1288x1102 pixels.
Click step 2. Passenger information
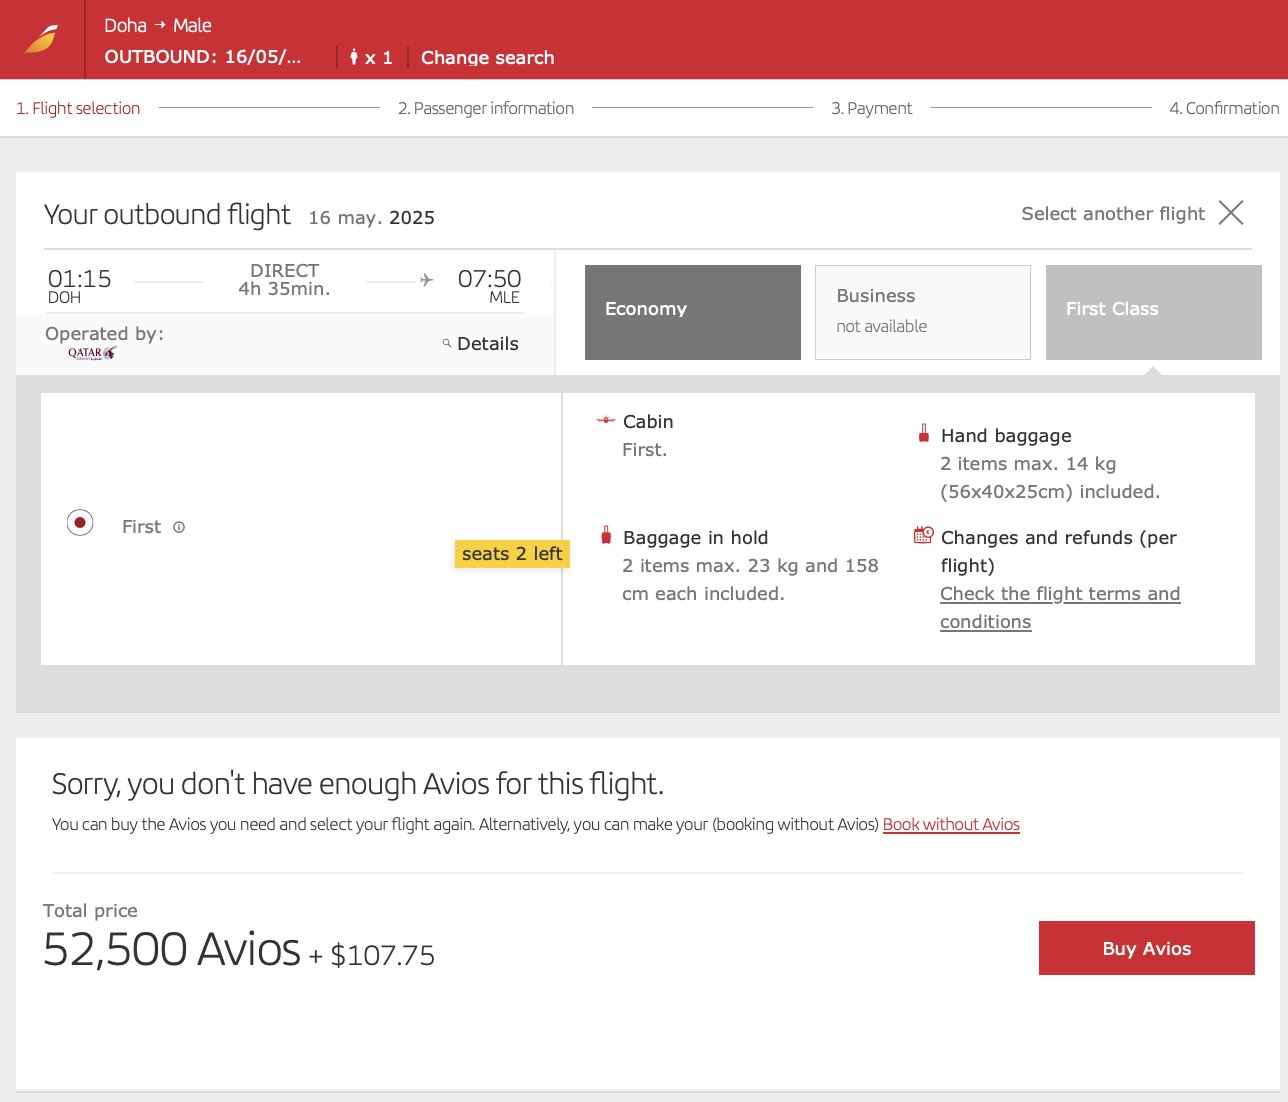pyautogui.click(x=486, y=108)
